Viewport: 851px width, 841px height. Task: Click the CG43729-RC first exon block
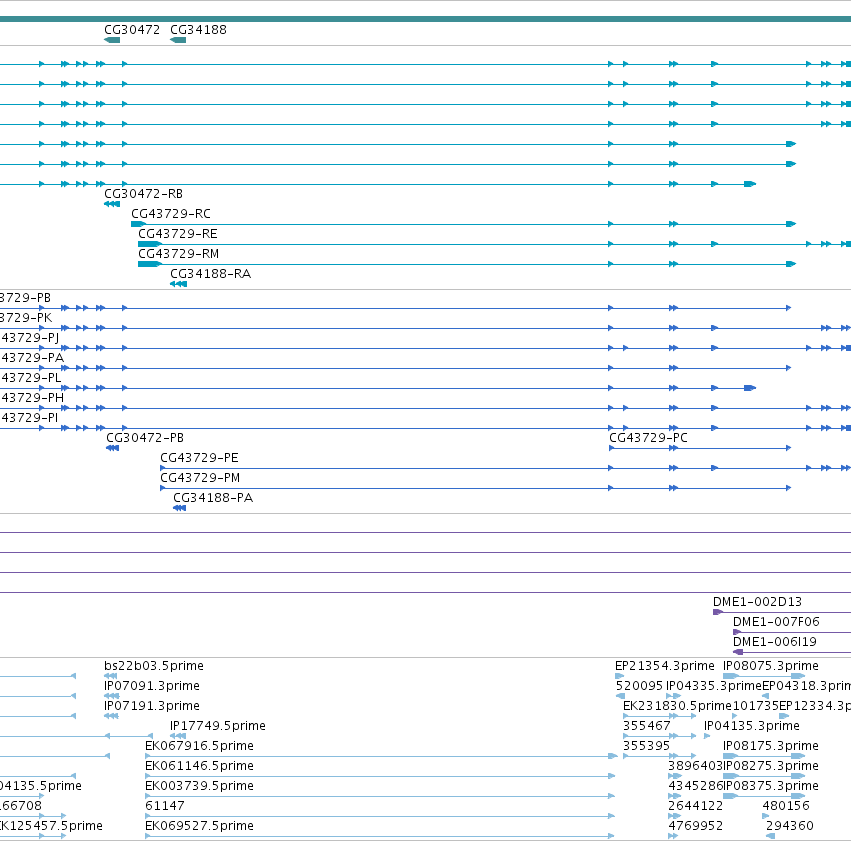[x=138, y=224]
